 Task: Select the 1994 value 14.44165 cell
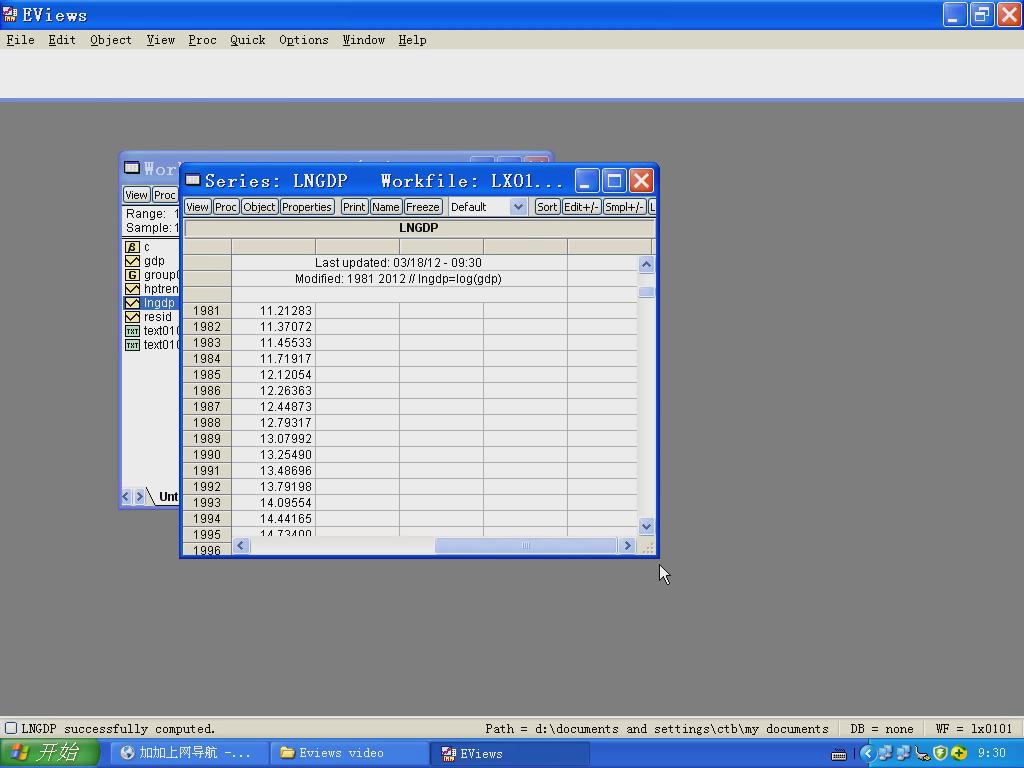coord(273,519)
